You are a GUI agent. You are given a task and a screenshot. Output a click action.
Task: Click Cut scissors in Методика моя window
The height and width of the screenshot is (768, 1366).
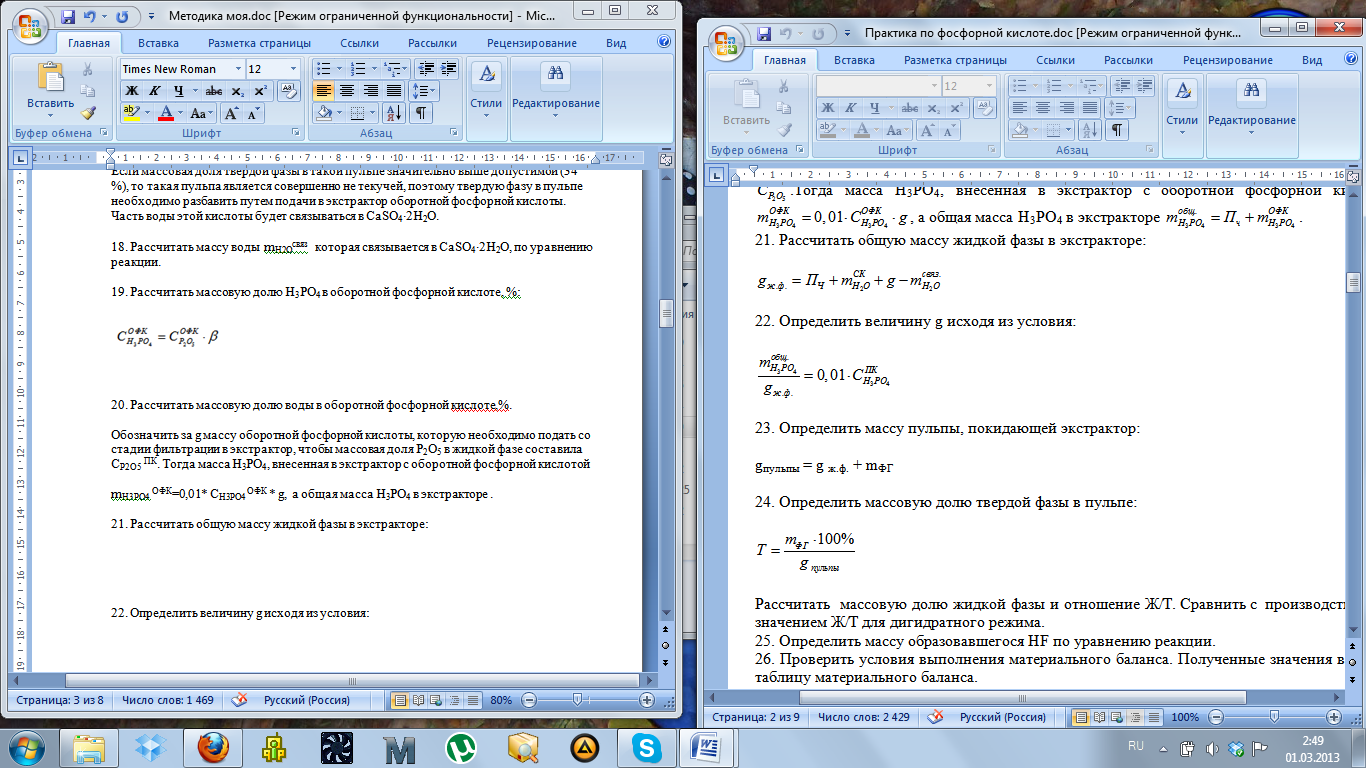point(87,69)
